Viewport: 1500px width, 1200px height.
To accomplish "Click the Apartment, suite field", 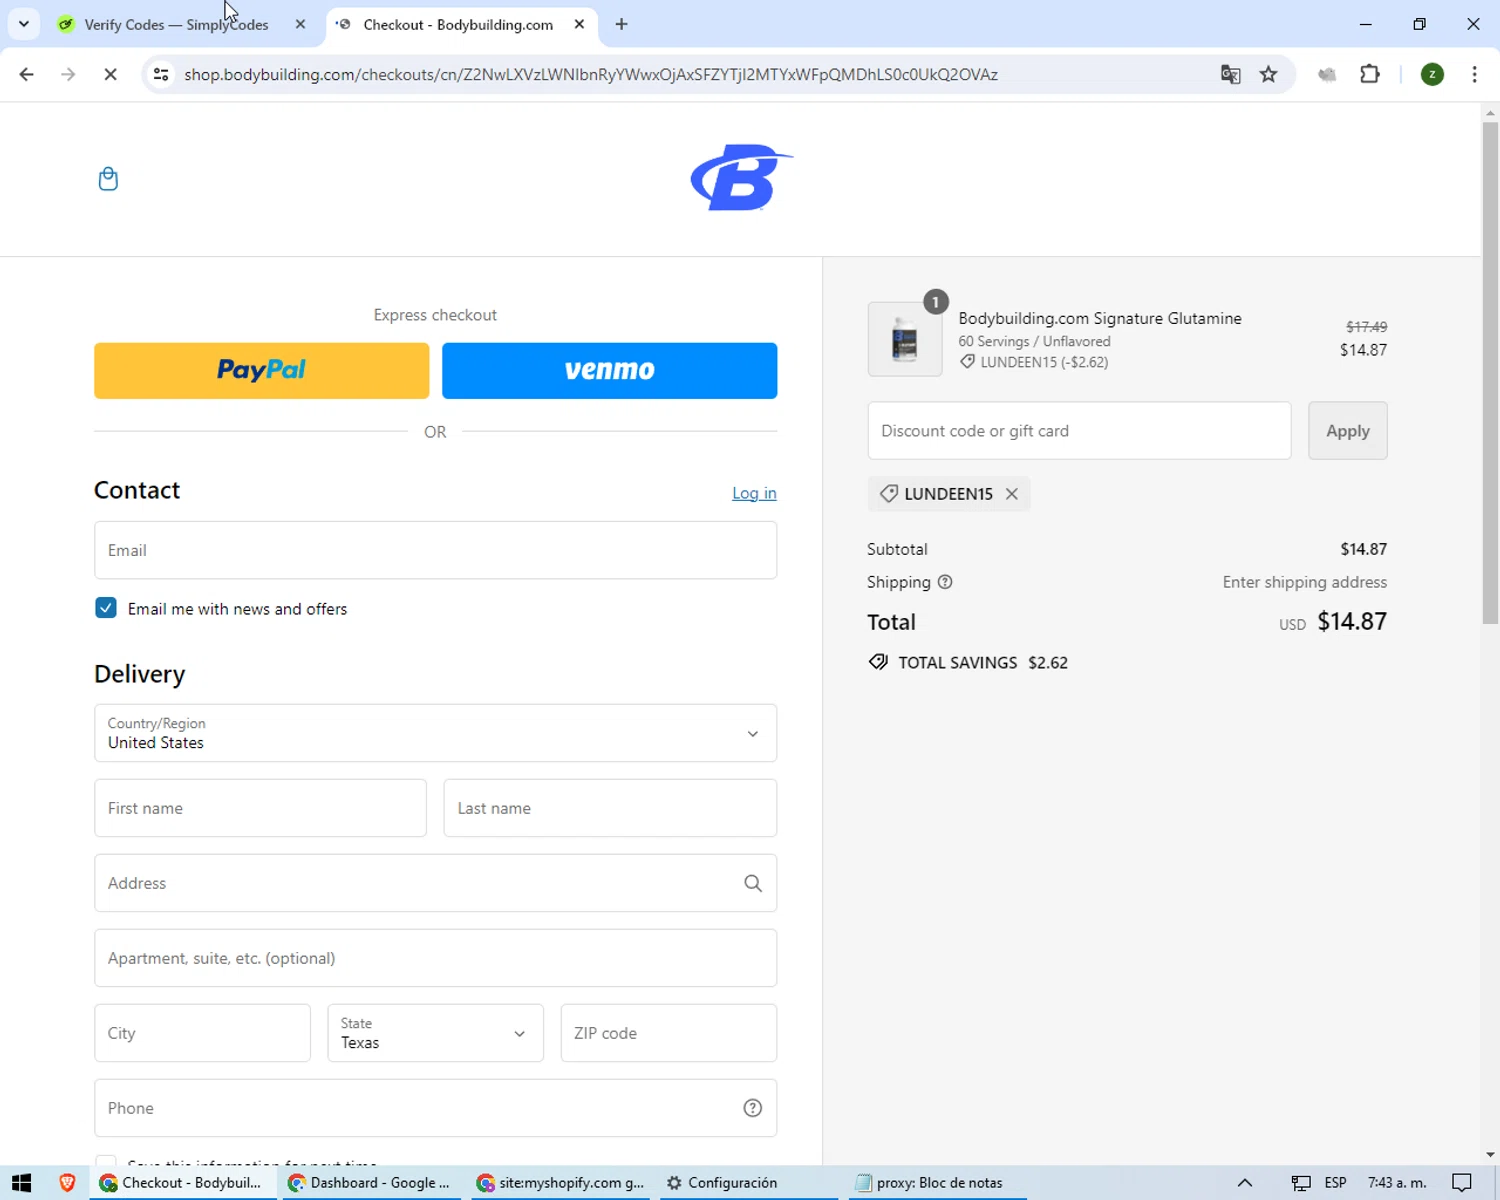I will click(x=435, y=958).
